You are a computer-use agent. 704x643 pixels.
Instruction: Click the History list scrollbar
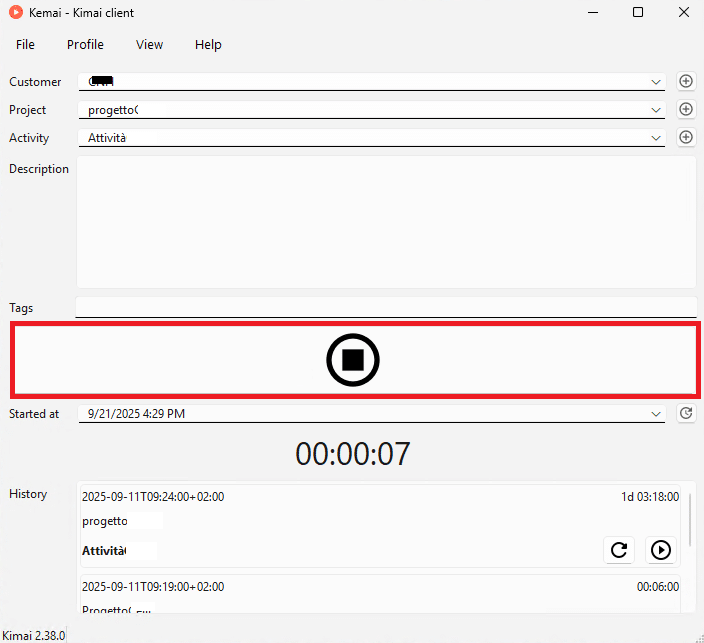pos(690,520)
